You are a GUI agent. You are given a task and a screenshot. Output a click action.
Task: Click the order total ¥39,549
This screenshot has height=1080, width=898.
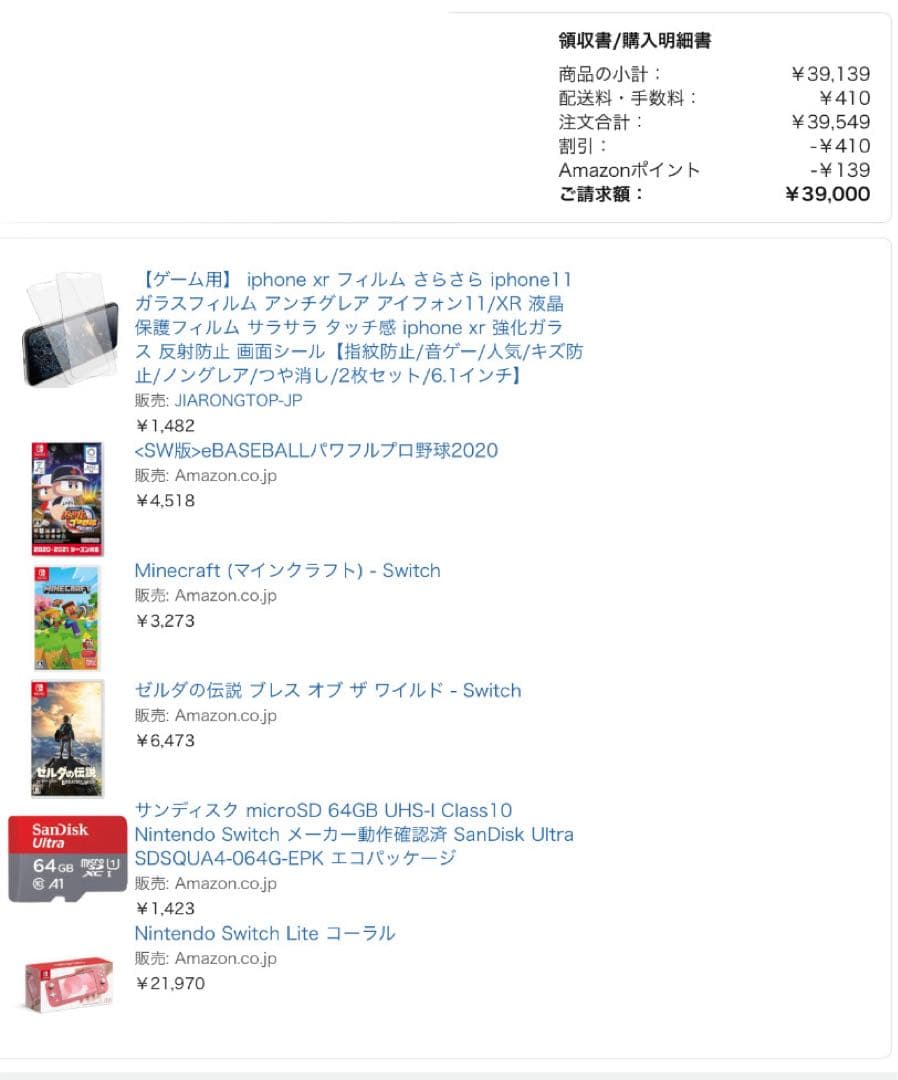(x=831, y=122)
